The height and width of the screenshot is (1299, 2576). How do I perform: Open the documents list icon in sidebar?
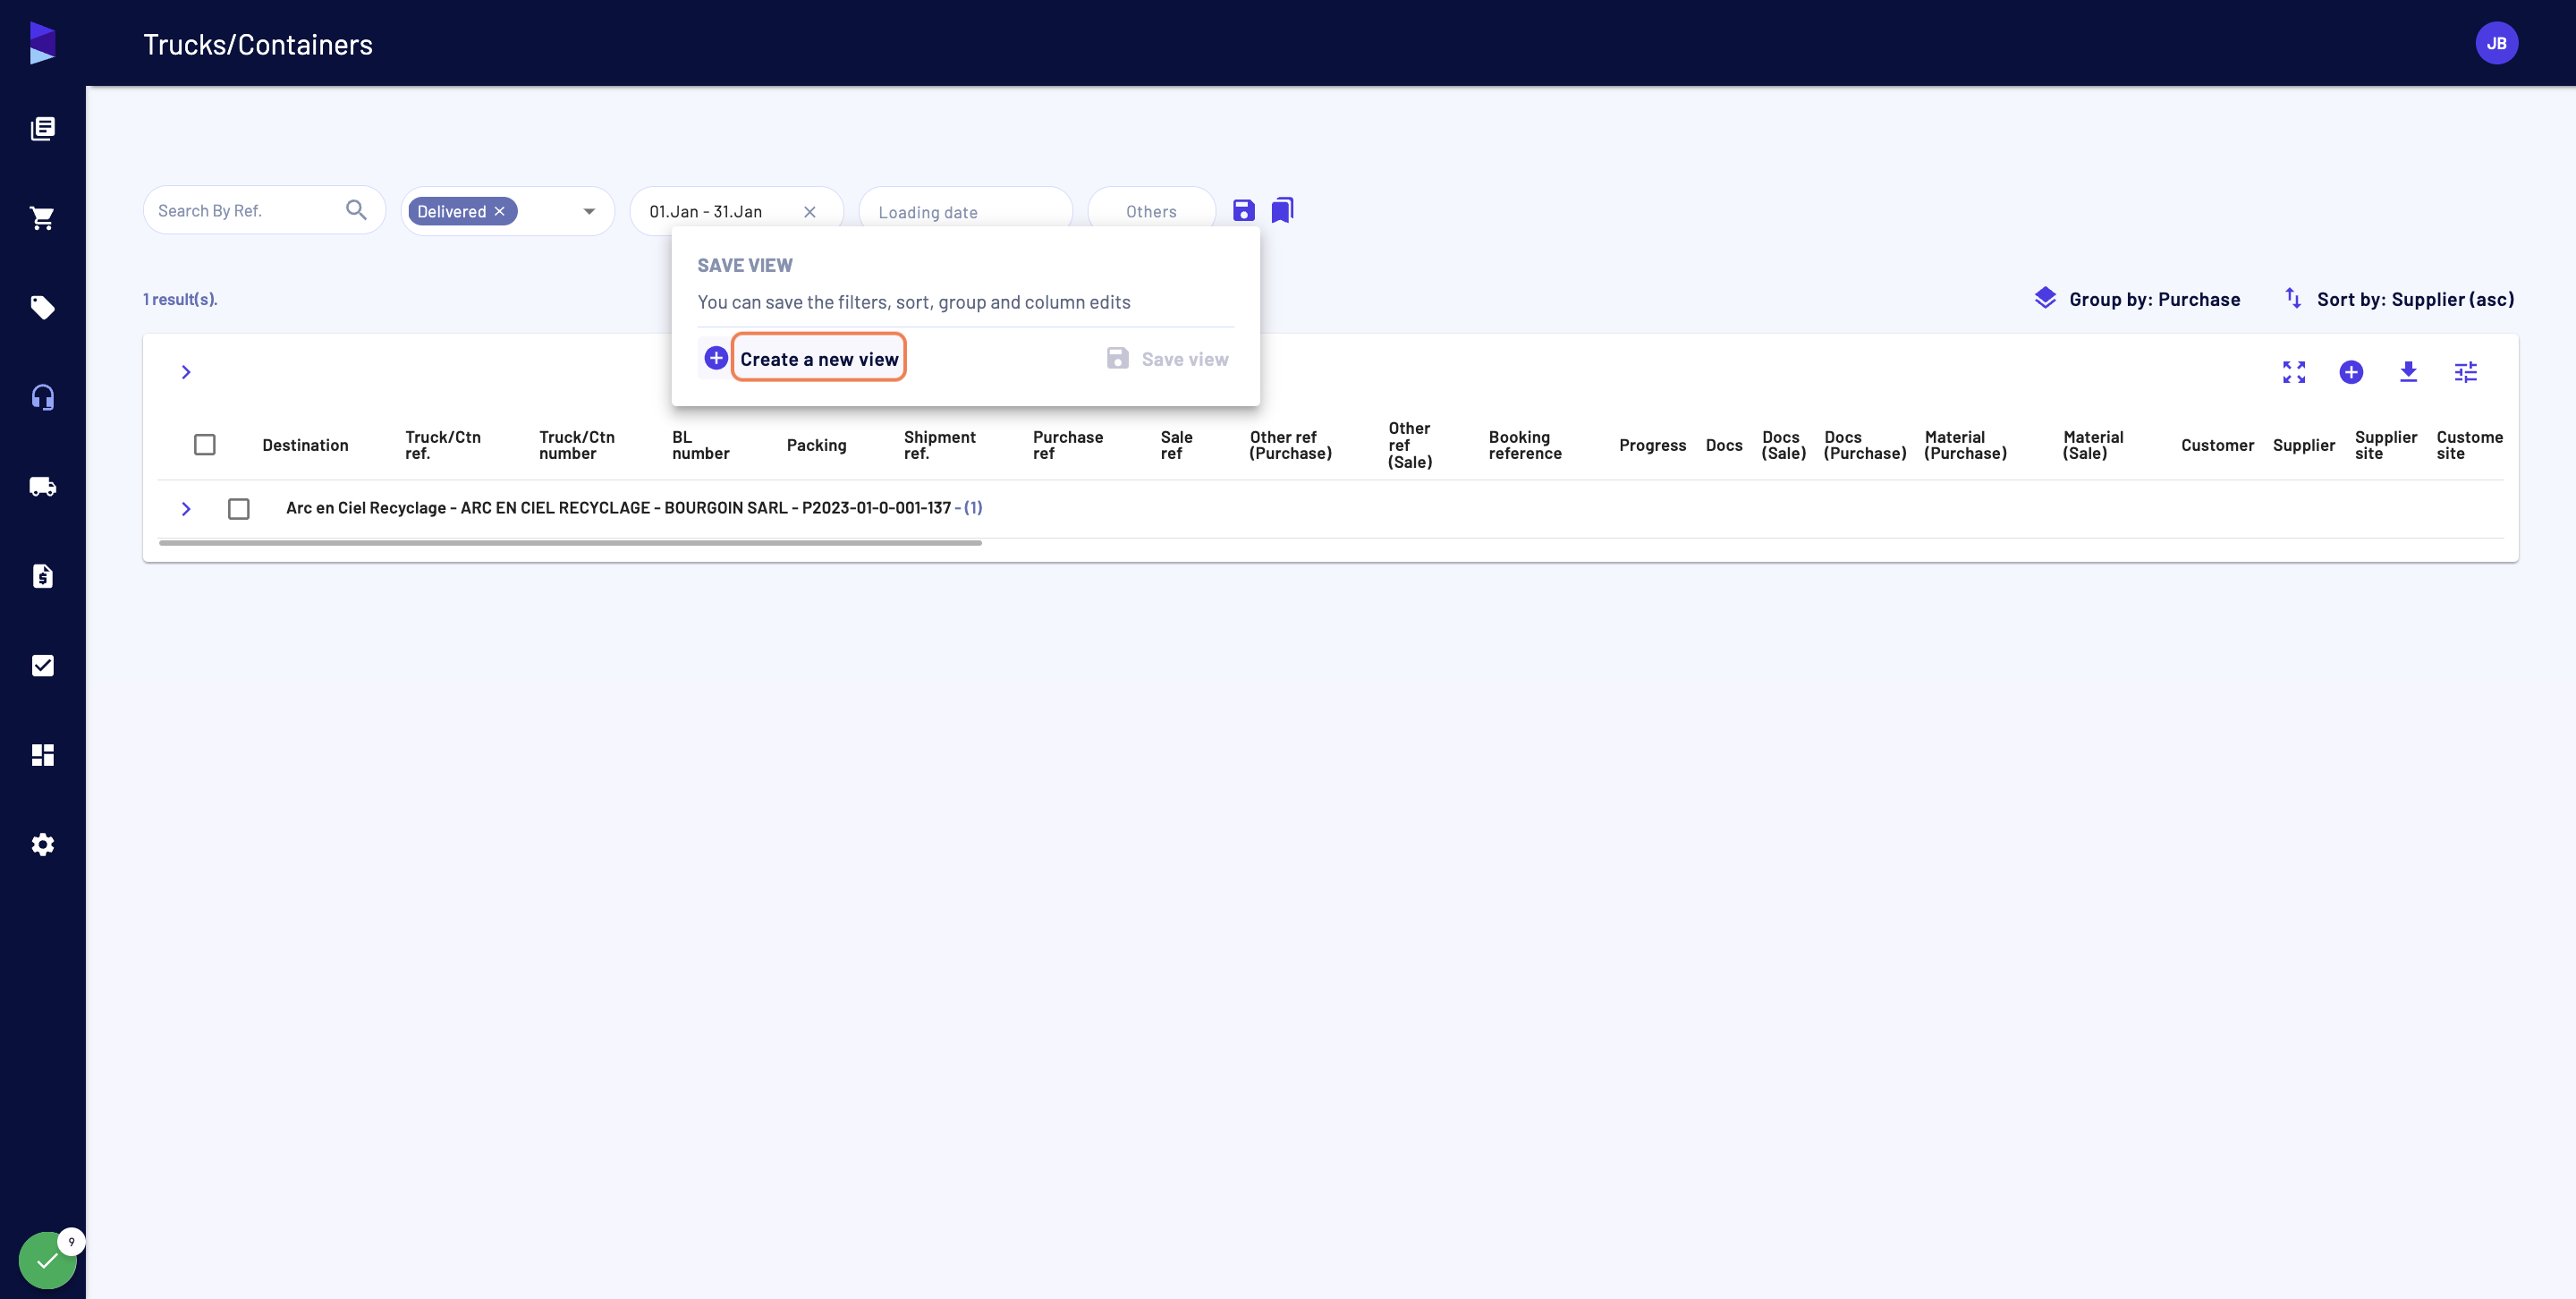(x=42, y=128)
